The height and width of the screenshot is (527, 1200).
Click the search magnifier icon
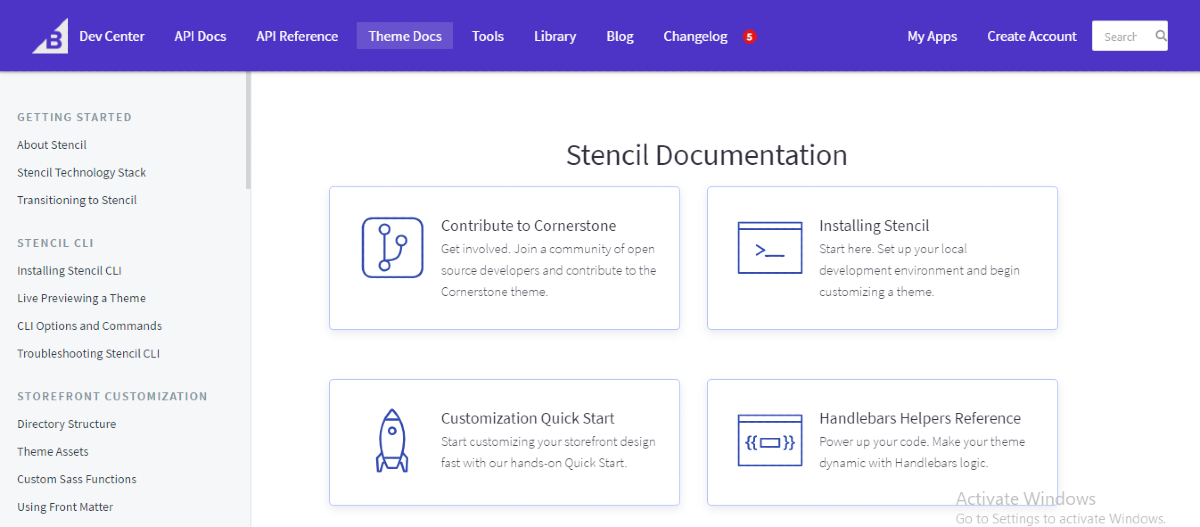click(x=1160, y=36)
